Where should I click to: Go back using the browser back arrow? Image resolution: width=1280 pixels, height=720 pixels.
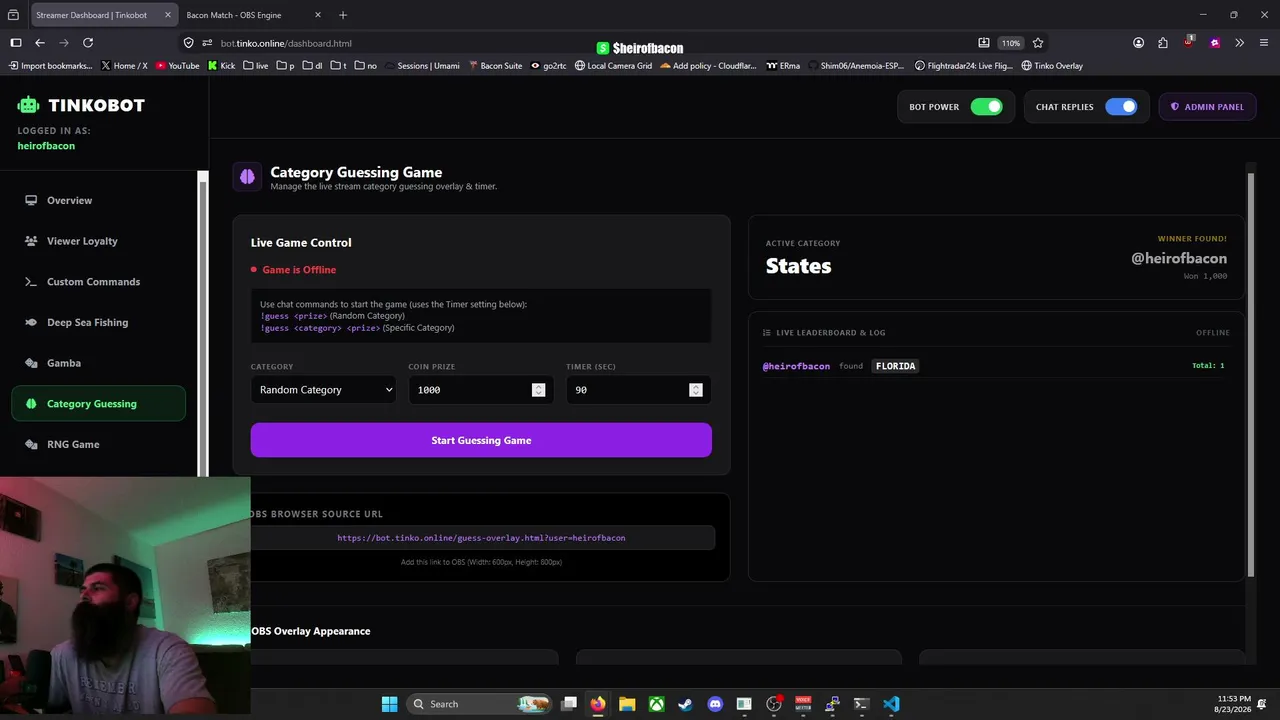click(40, 43)
